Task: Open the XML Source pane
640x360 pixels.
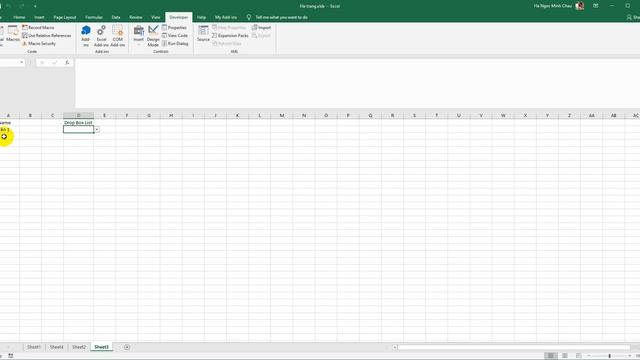Action: 203,33
